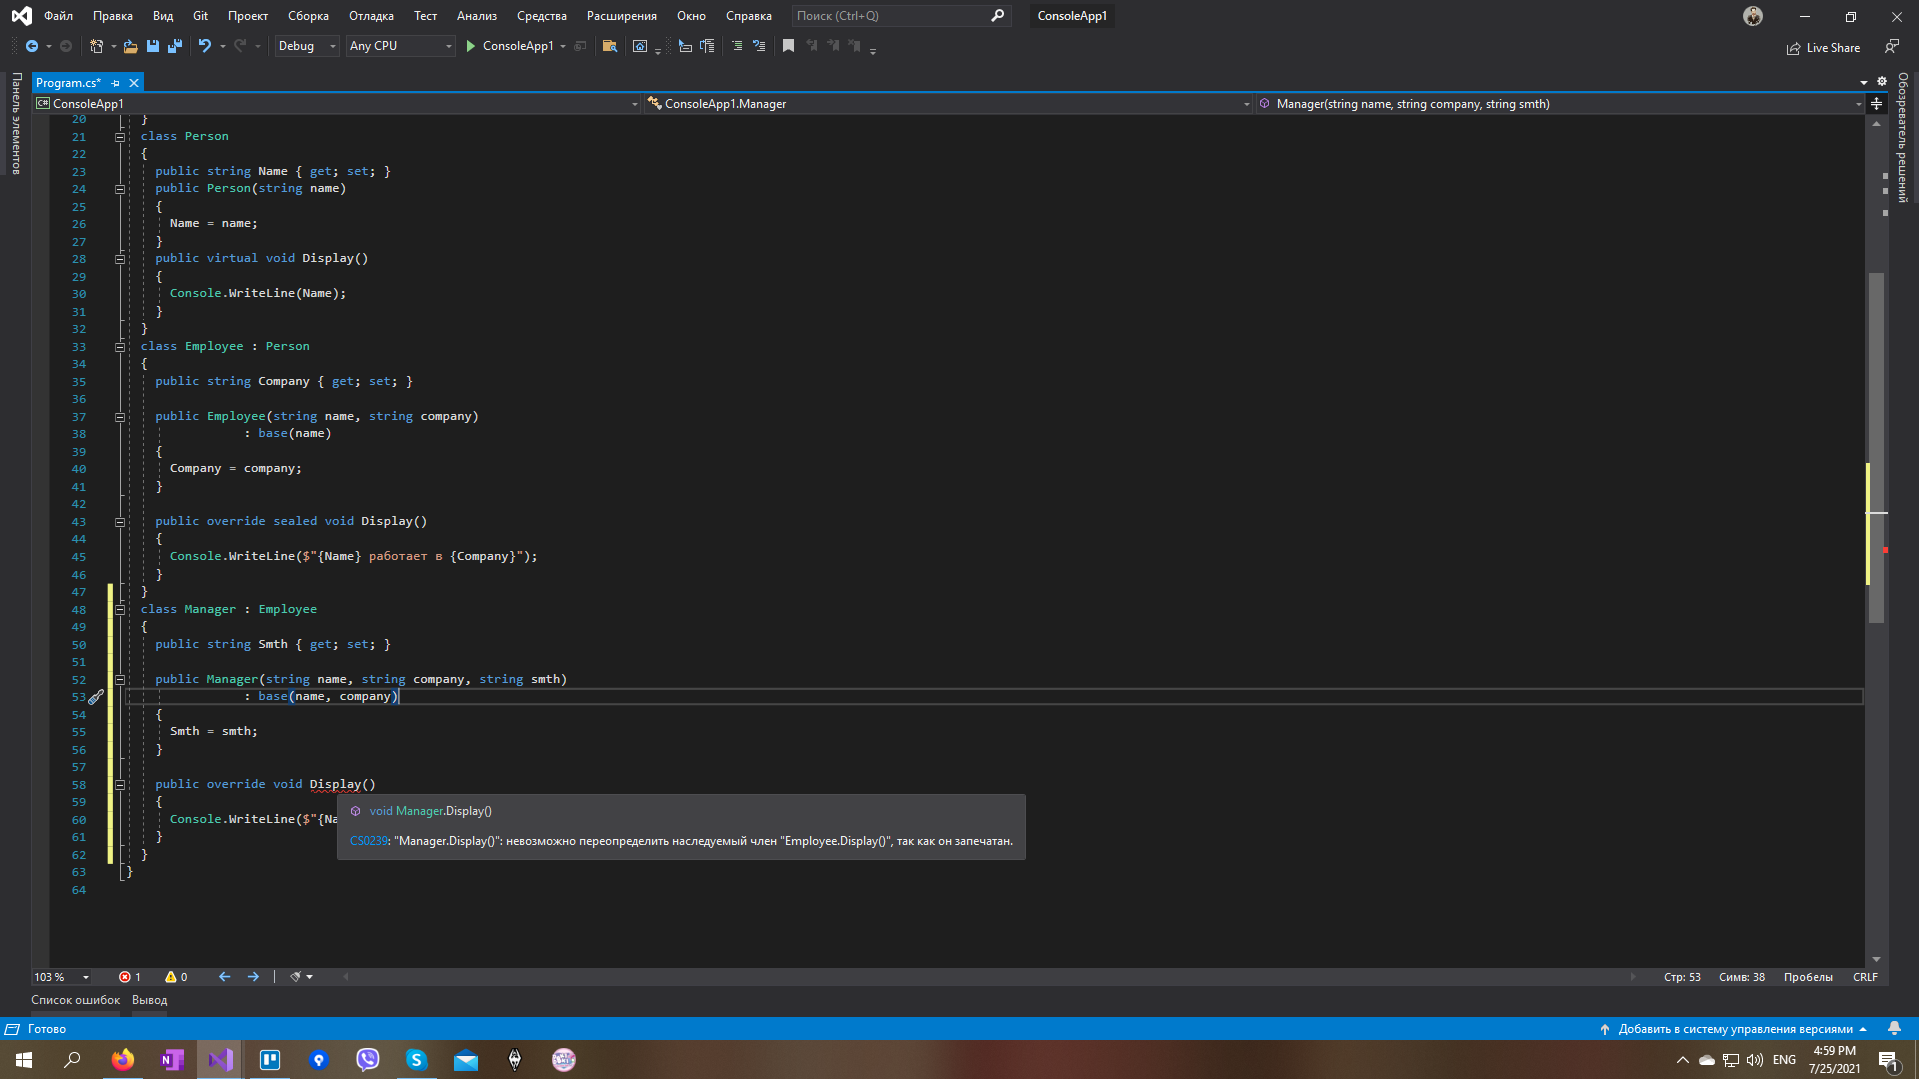This screenshot has width=1919, height=1079.
Task: Select the Program.cs document tab
Action: pos(68,83)
